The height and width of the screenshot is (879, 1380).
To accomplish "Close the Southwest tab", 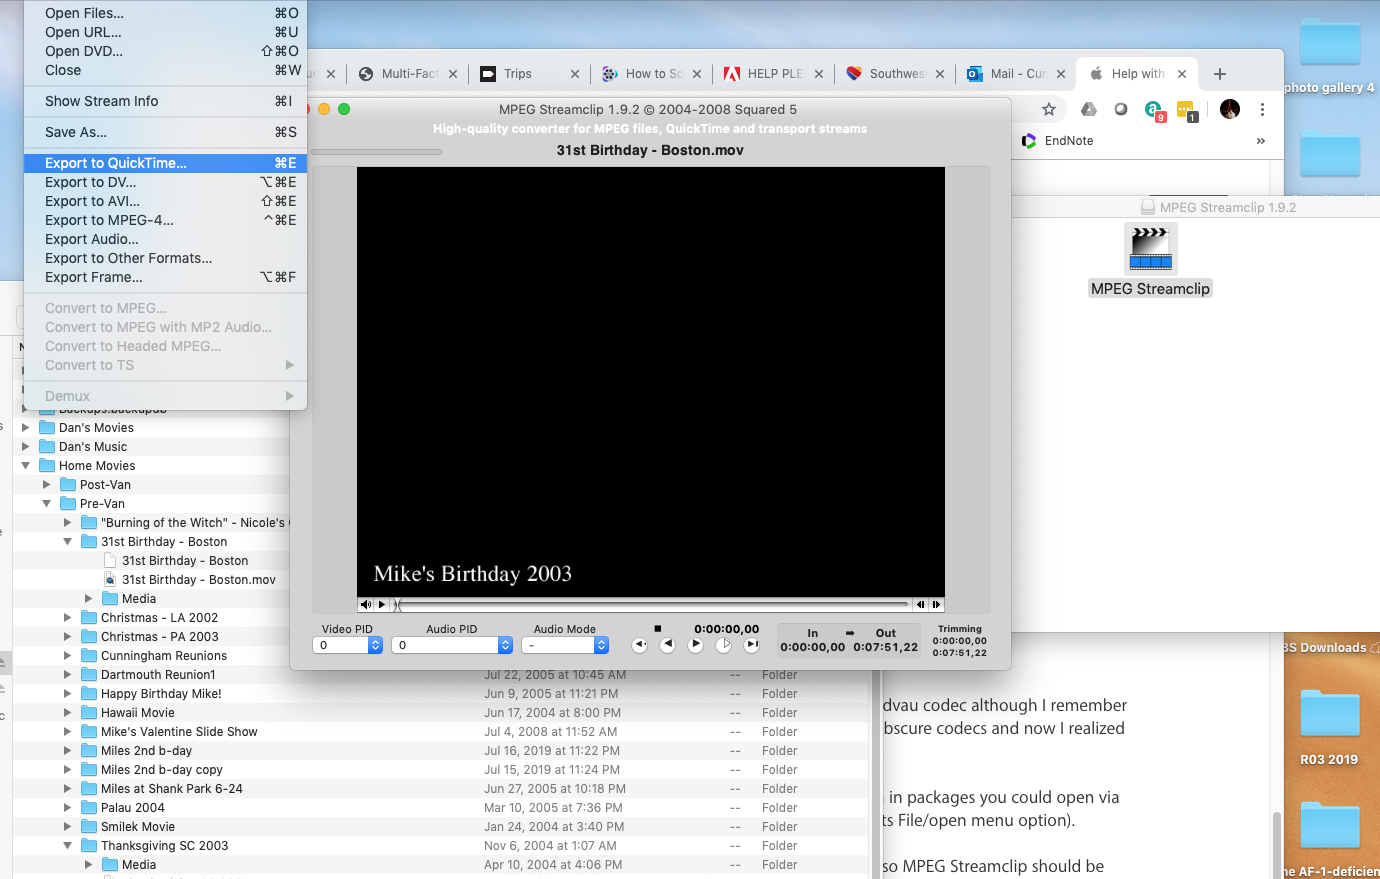I will click(x=940, y=74).
